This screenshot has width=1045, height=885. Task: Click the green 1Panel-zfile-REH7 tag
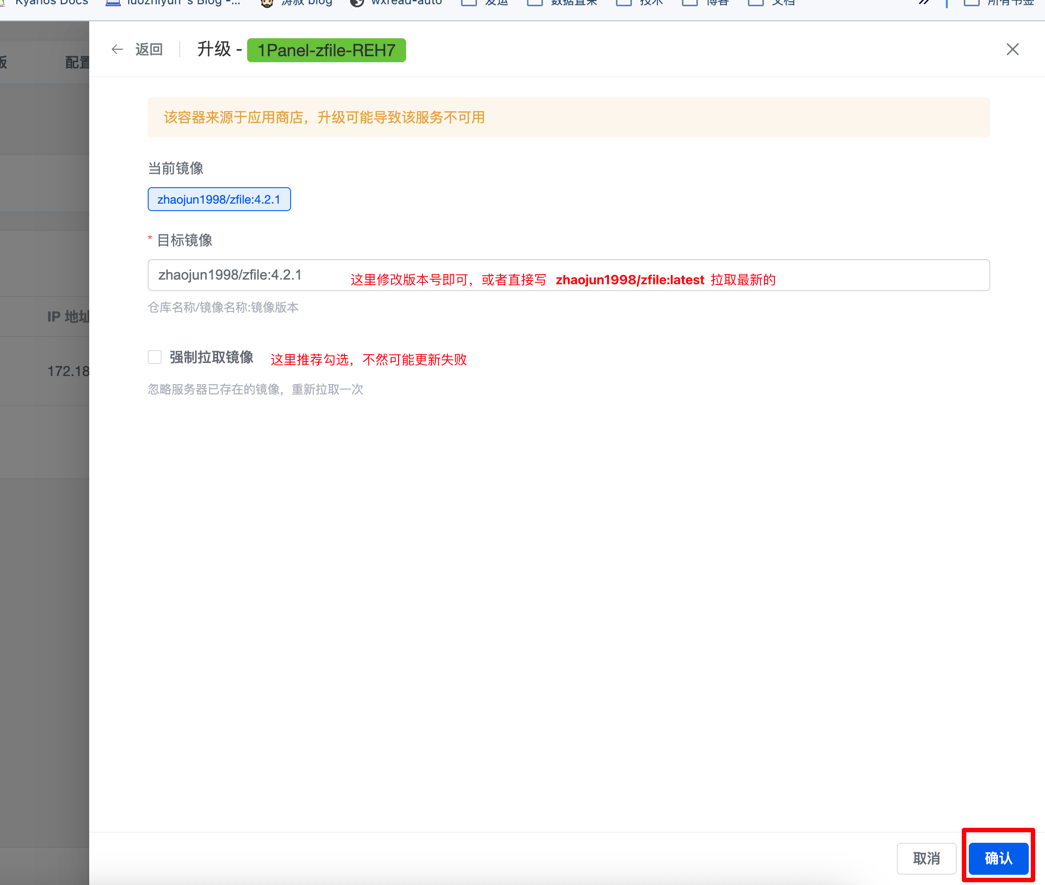[326, 50]
